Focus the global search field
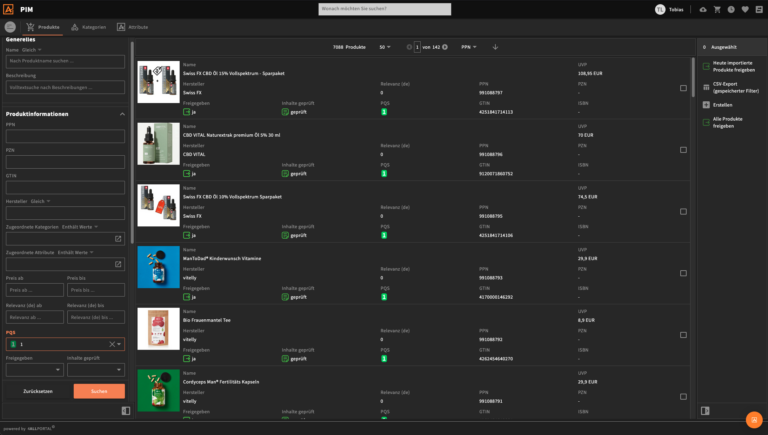This screenshot has width=768, height=435. [384, 9]
